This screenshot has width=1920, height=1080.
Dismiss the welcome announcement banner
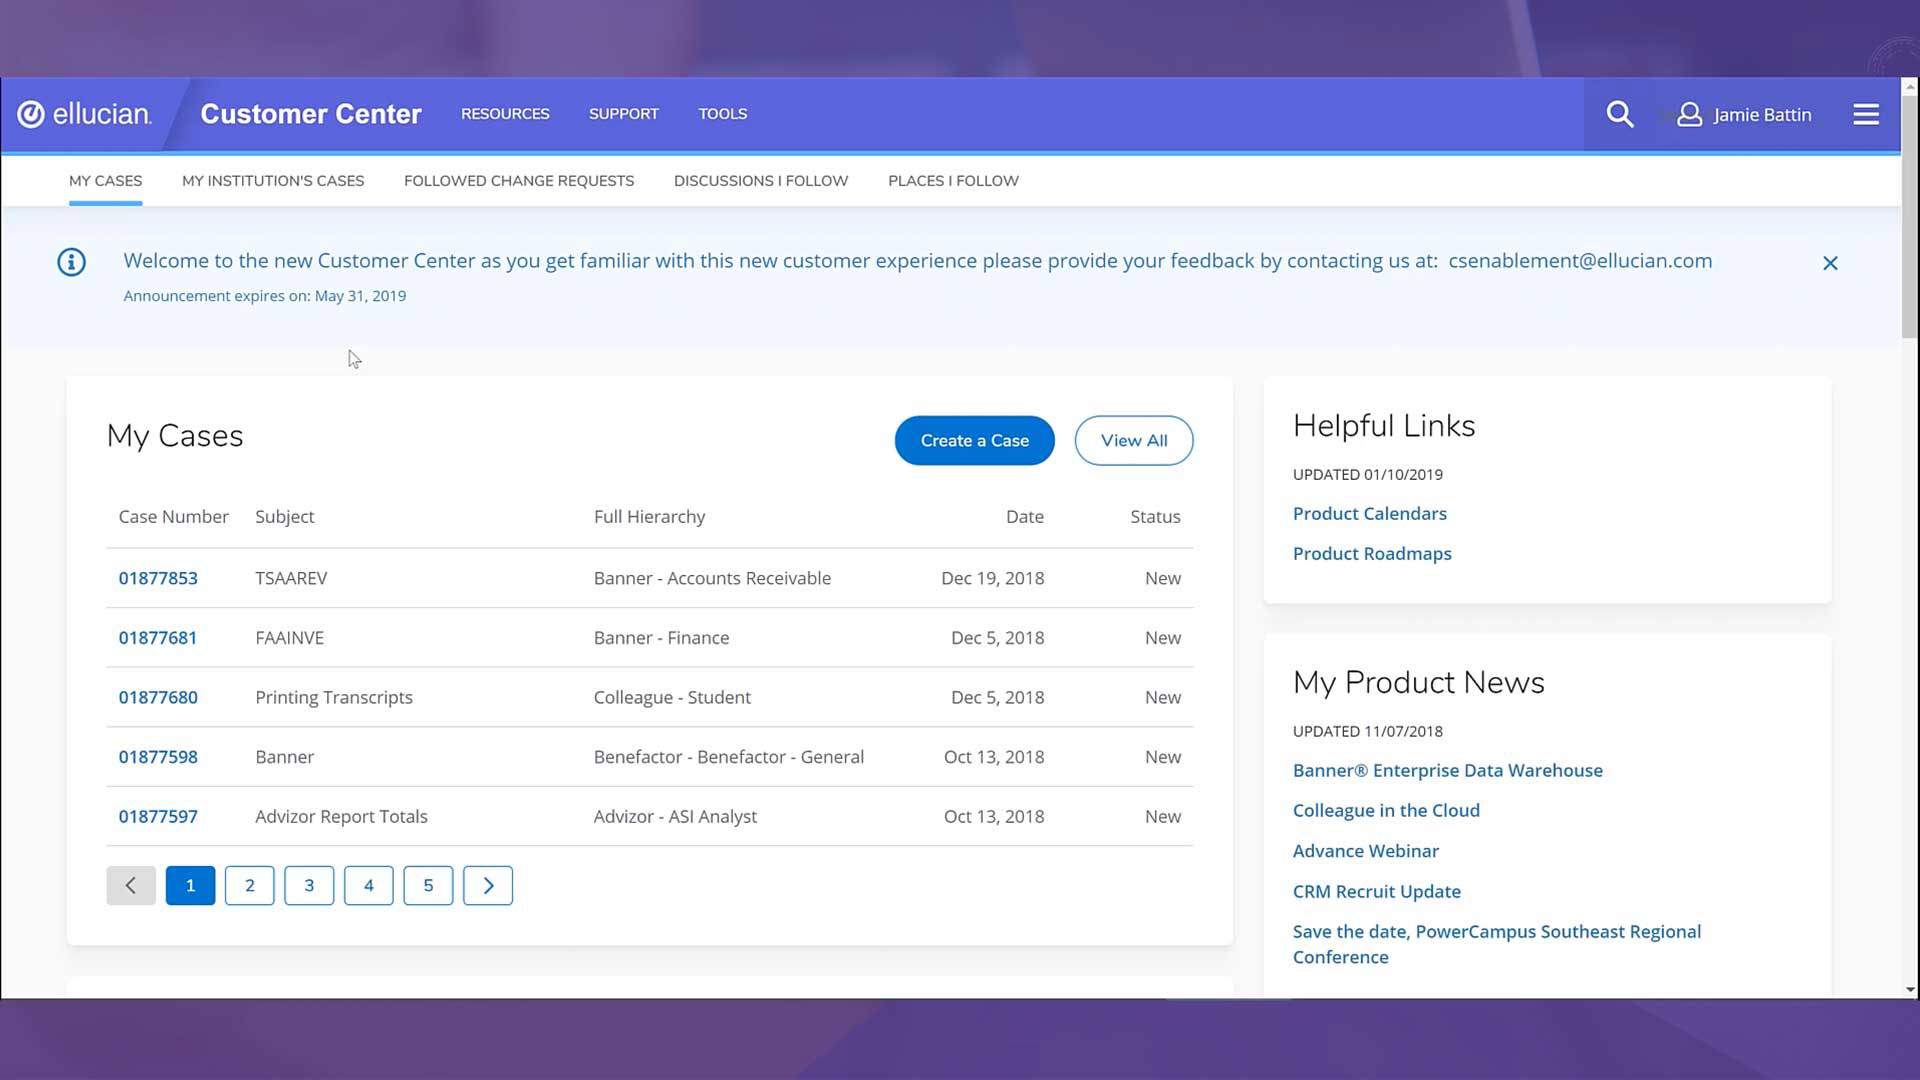[1830, 263]
